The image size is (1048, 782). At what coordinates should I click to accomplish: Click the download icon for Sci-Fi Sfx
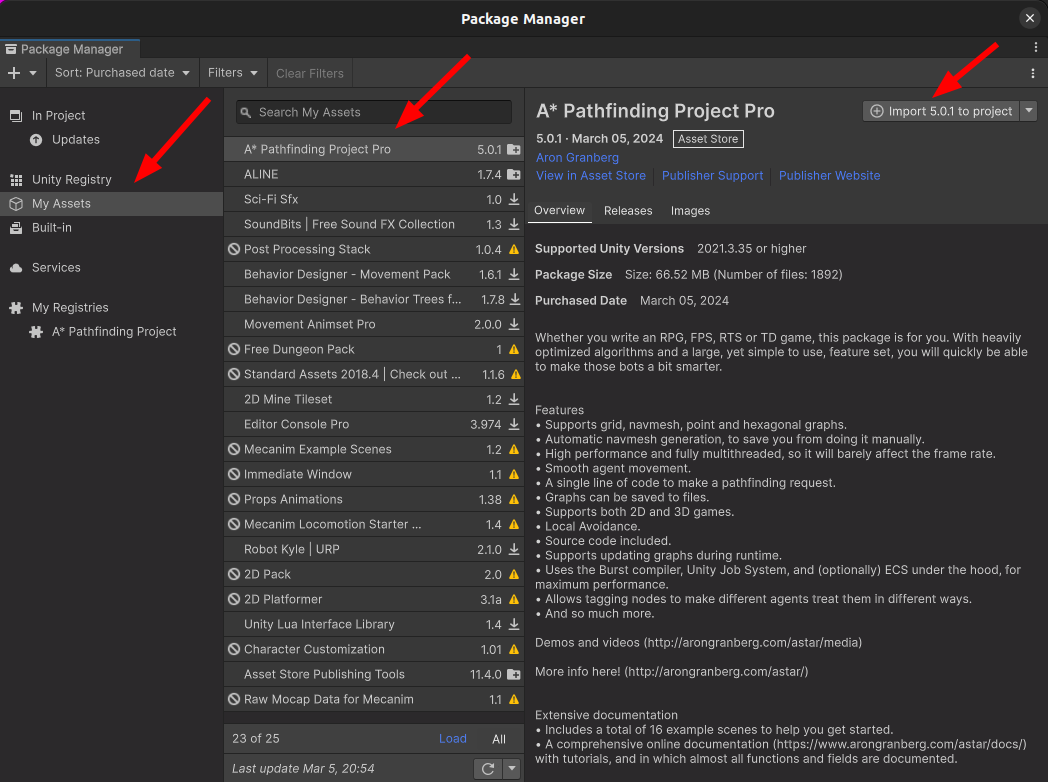(514, 200)
